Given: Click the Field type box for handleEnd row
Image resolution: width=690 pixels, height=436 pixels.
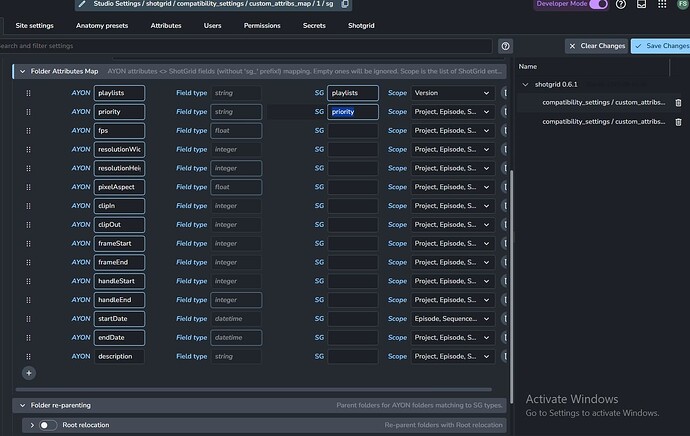Looking at the screenshot, I should click(x=236, y=300).
